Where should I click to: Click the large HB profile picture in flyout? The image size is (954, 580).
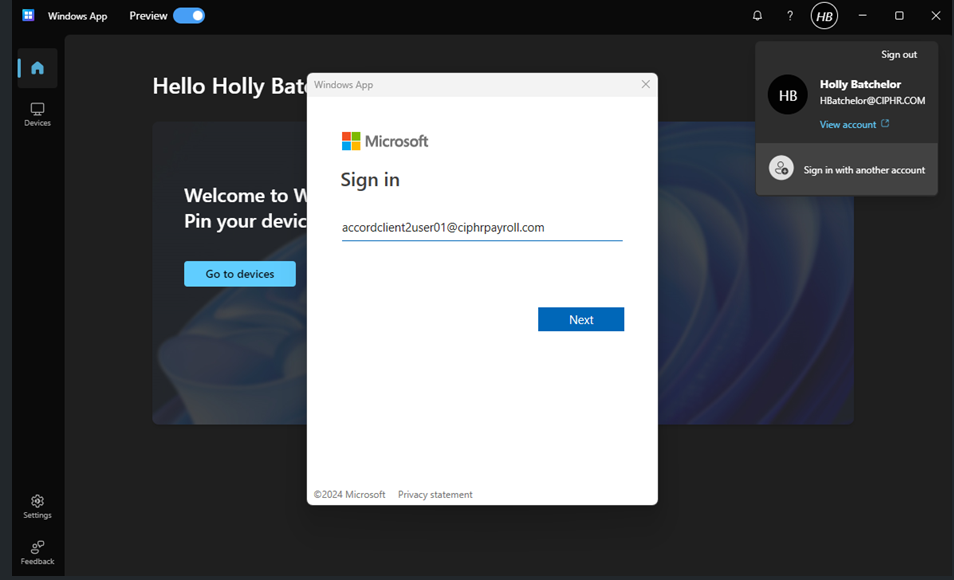click(x=787, y=95)
